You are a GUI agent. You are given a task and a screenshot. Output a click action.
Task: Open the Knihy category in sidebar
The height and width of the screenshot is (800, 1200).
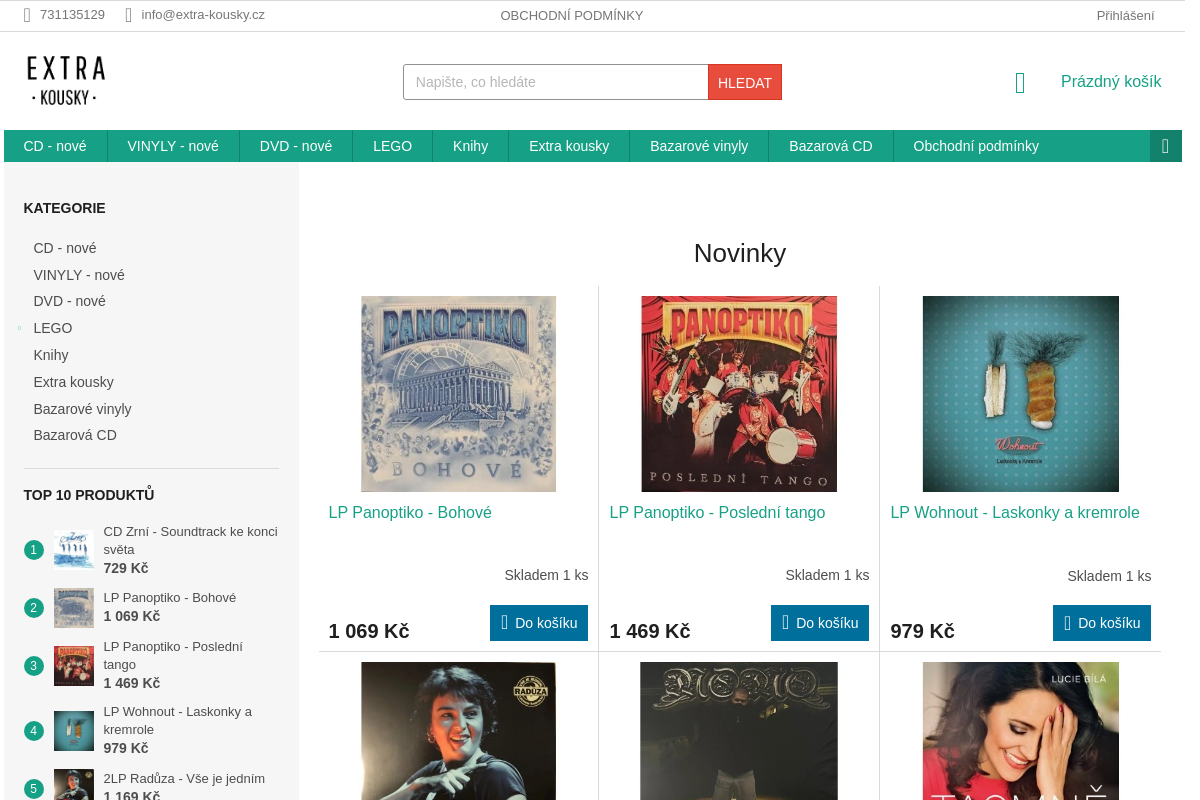[x=51, y=355]
